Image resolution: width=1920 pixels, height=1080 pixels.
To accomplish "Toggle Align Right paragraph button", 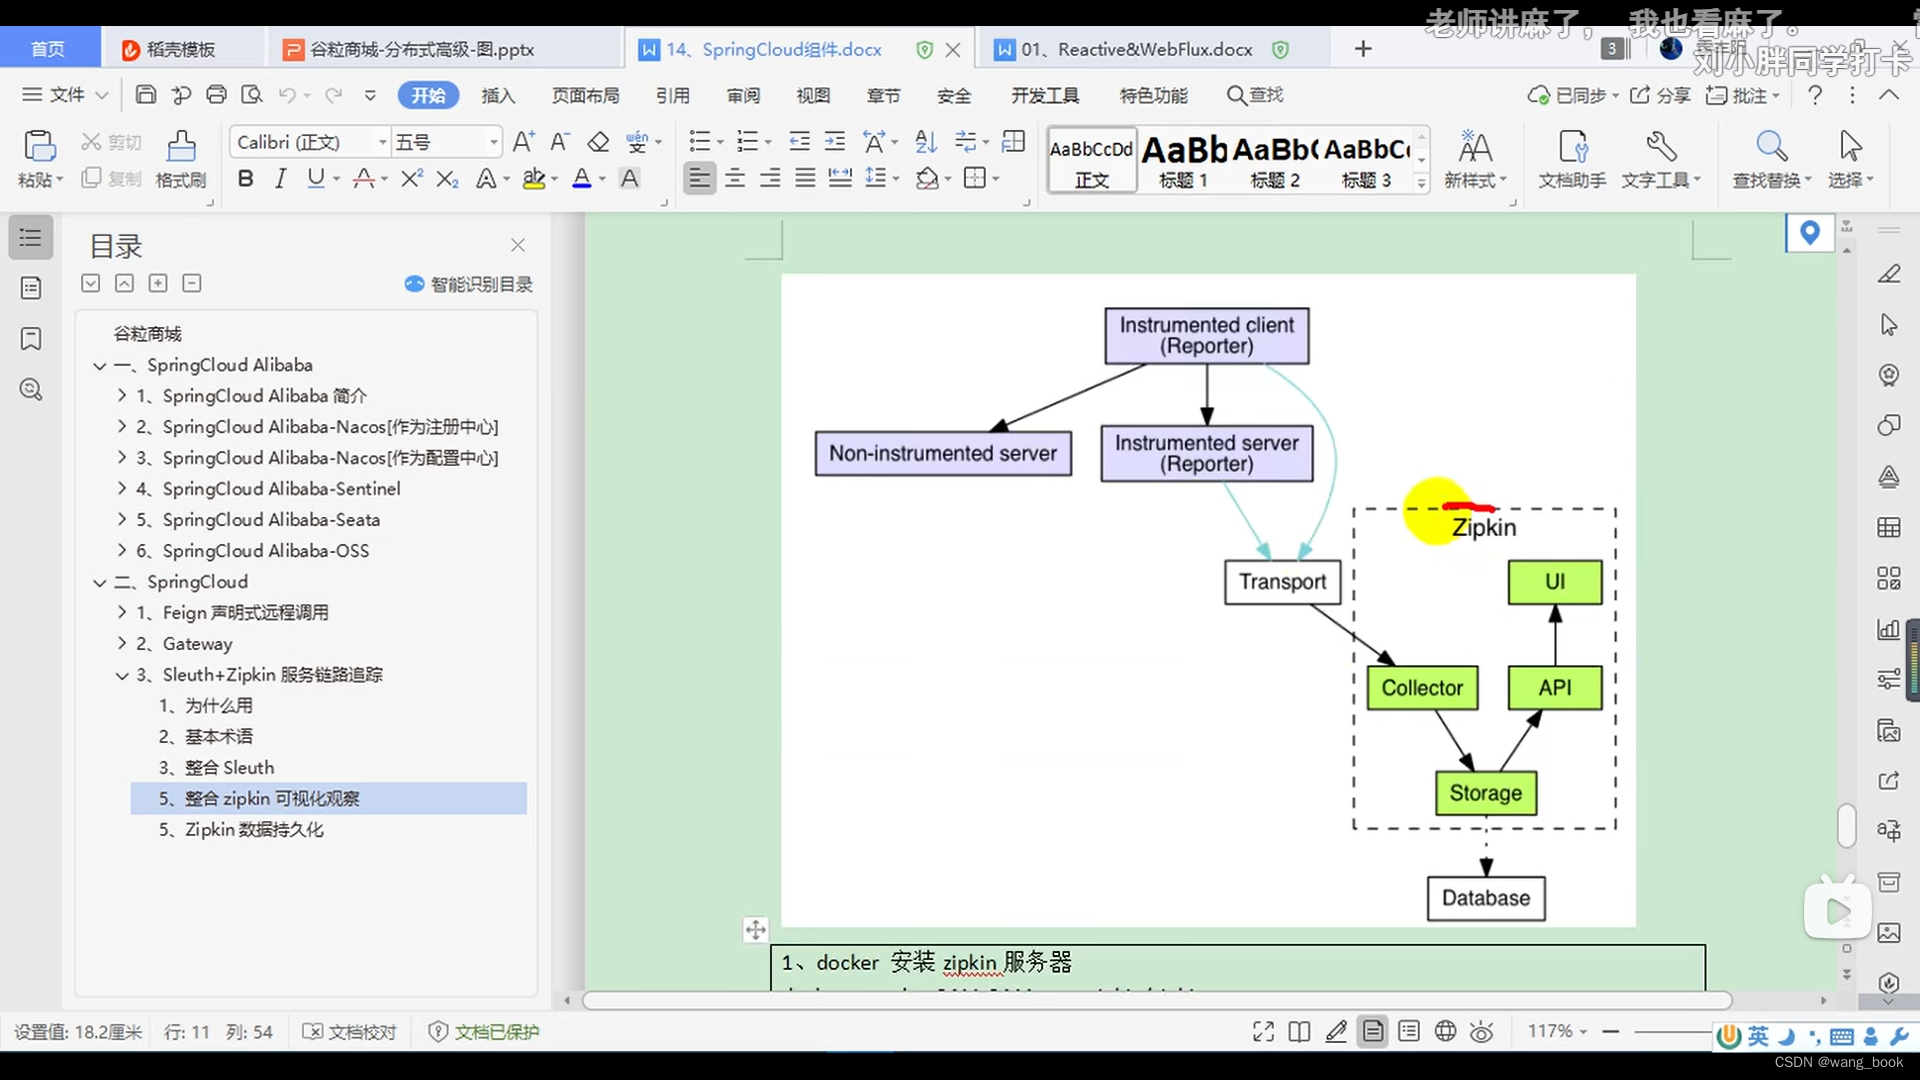I will pyautogui.click(x=770, y=179).
